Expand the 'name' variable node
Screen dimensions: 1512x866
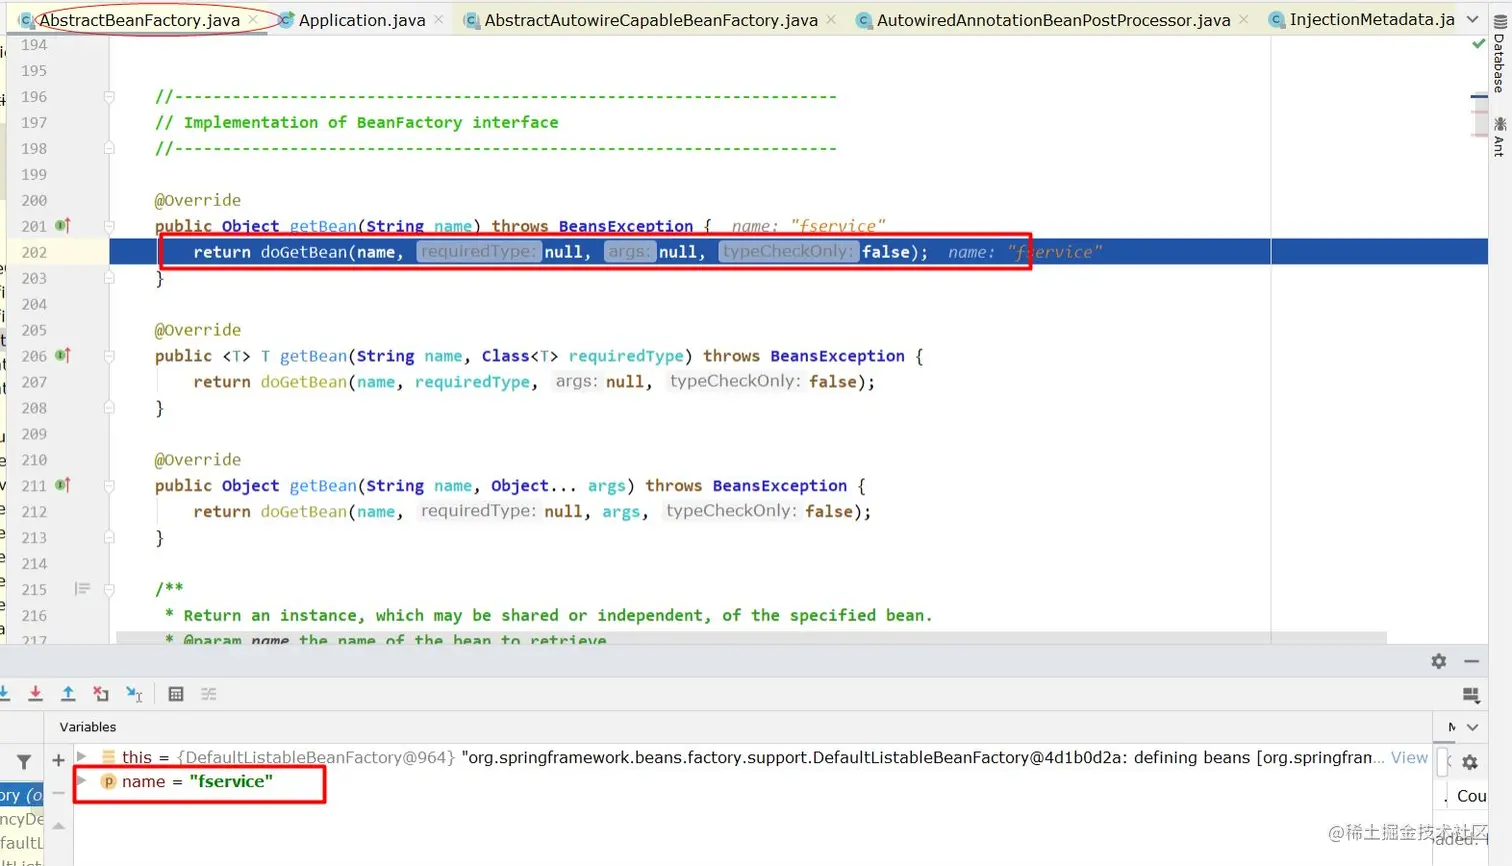[x=82, y=781]
